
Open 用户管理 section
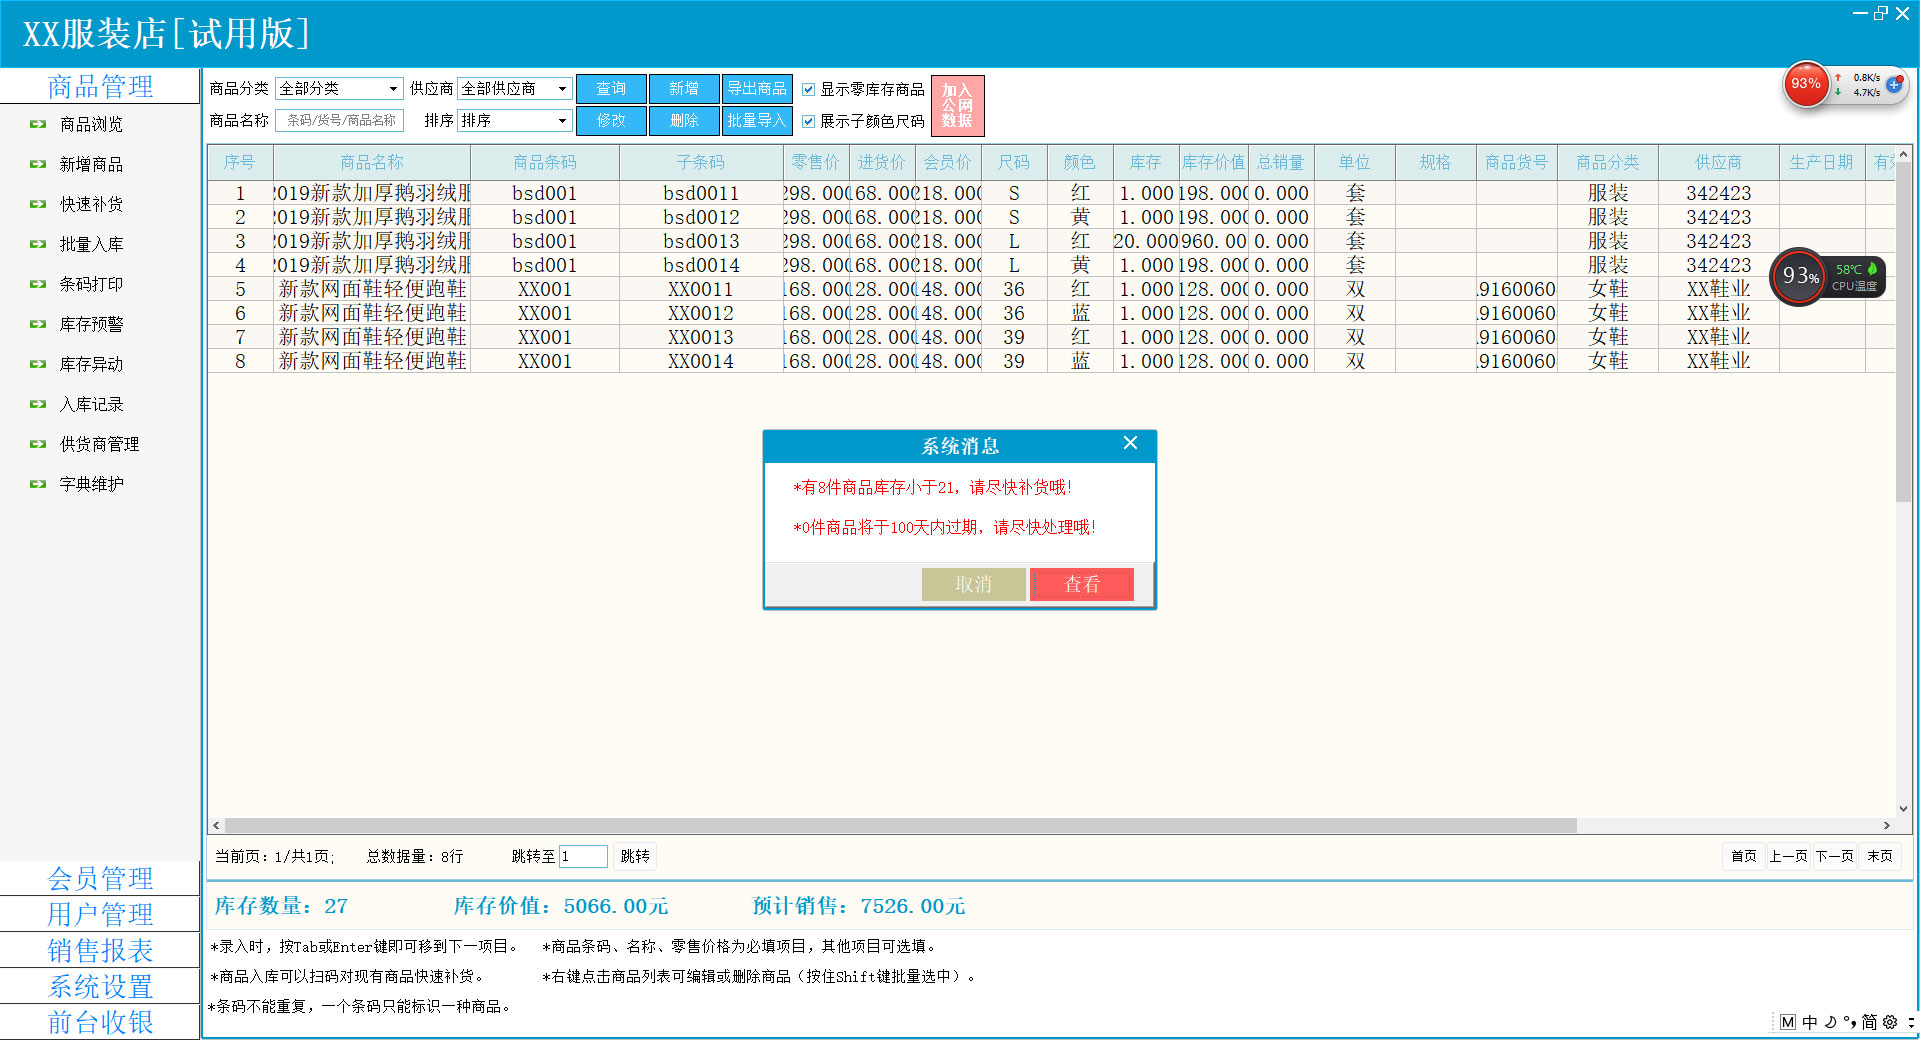(100, 914)
